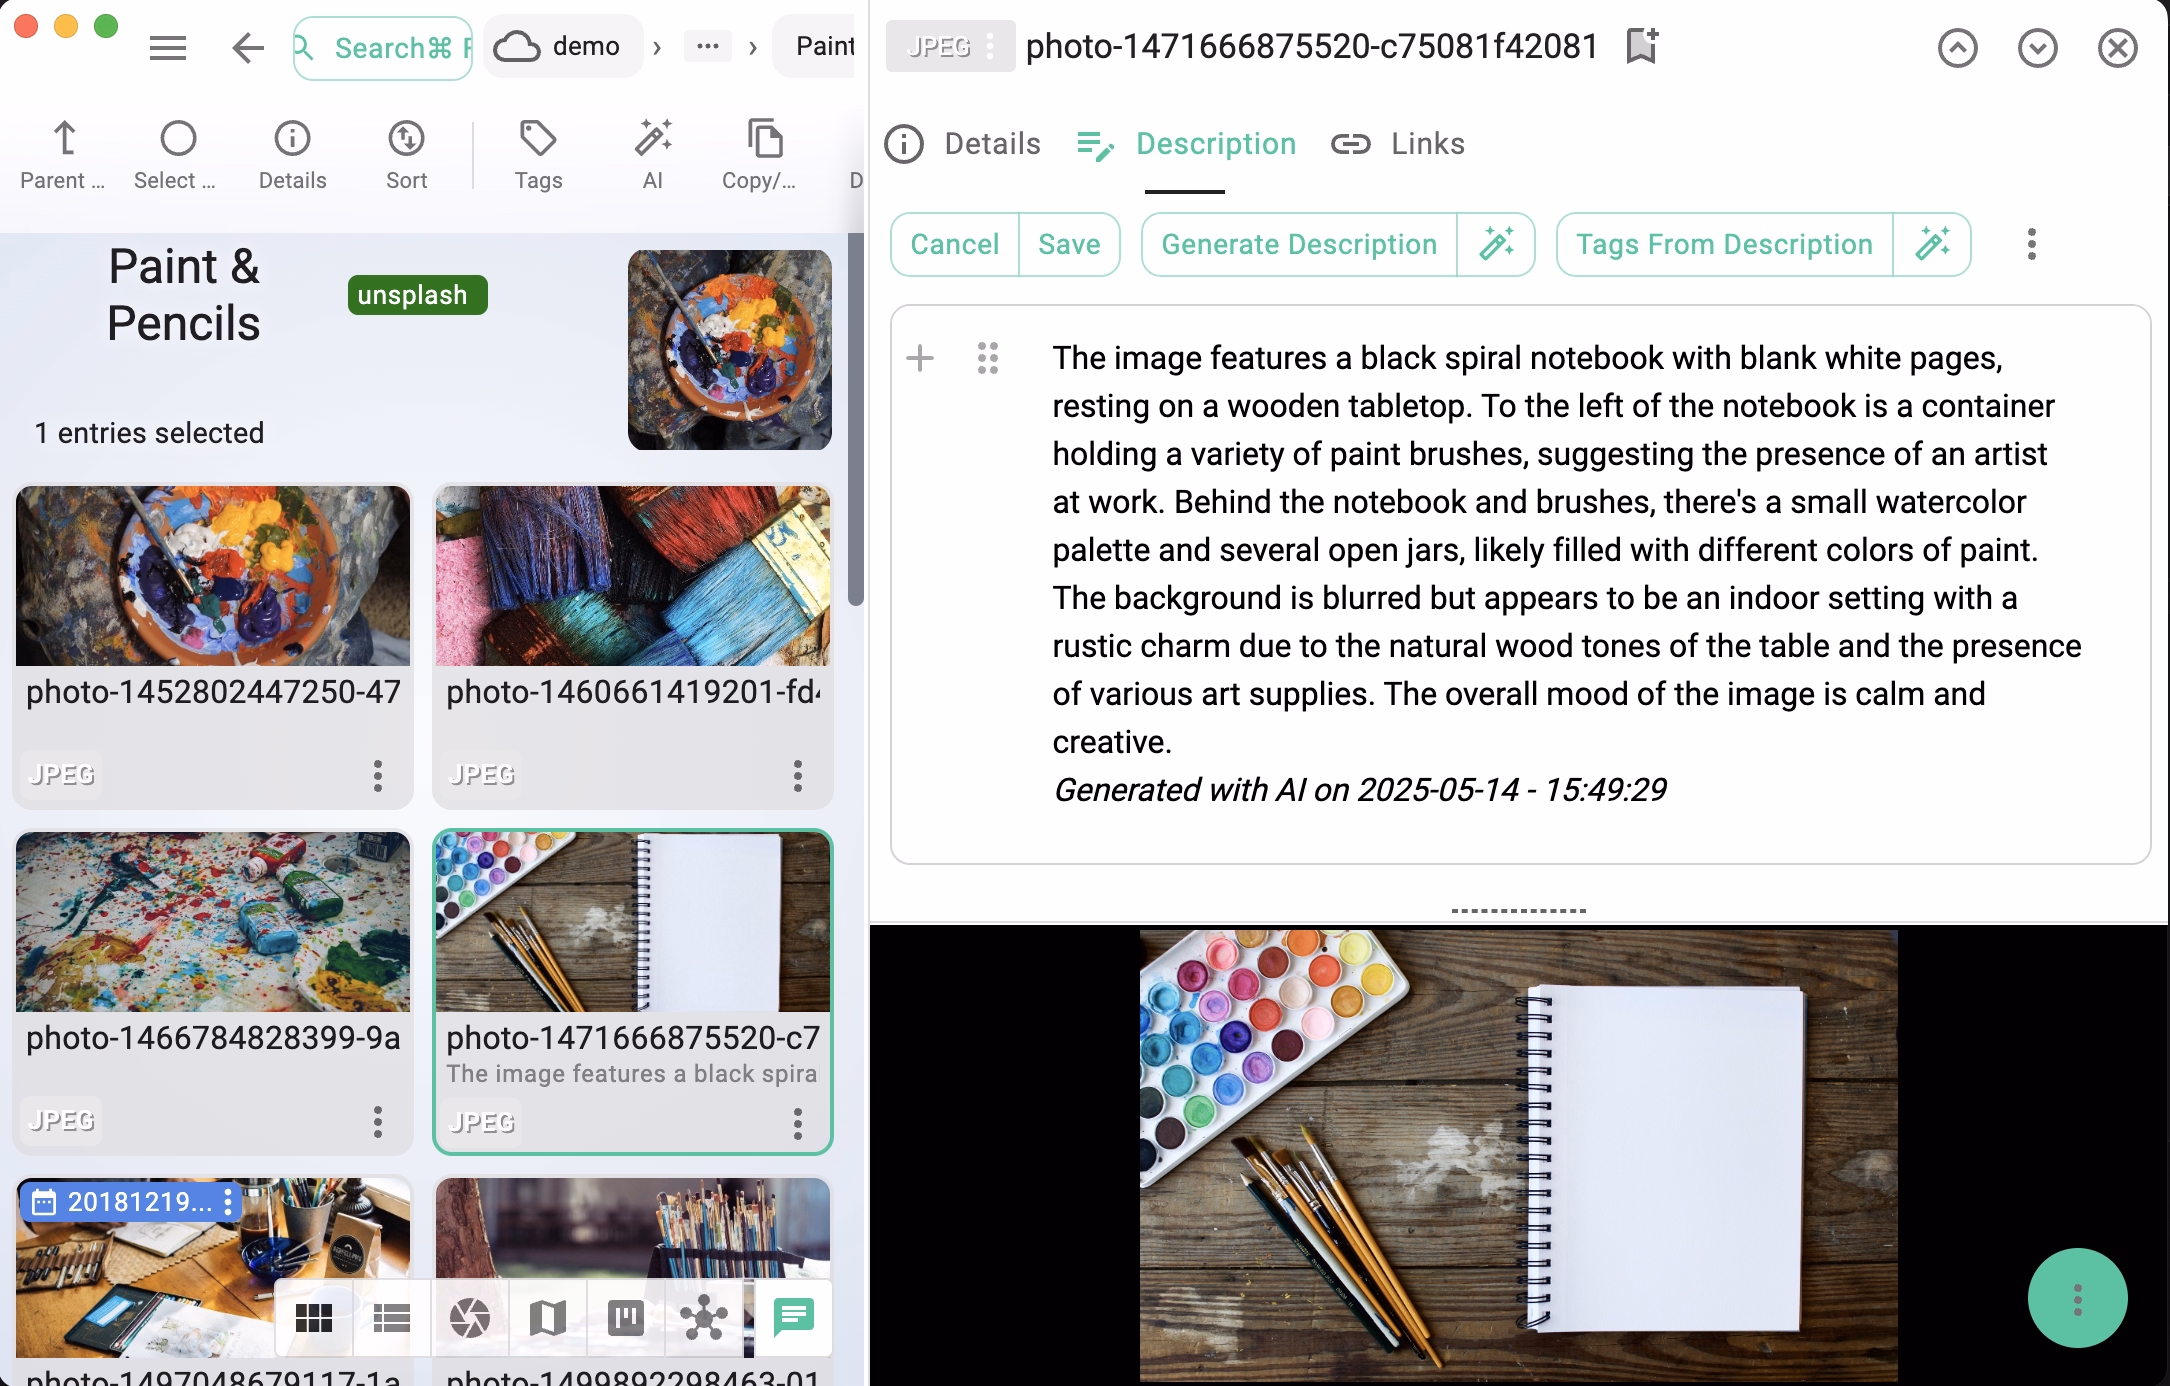Image resolution: width=2170 pixels, height=1386 pixels.
Task: Switch to the Kanban perspective
Action: pyautogui.click(x=626, y=1318)
